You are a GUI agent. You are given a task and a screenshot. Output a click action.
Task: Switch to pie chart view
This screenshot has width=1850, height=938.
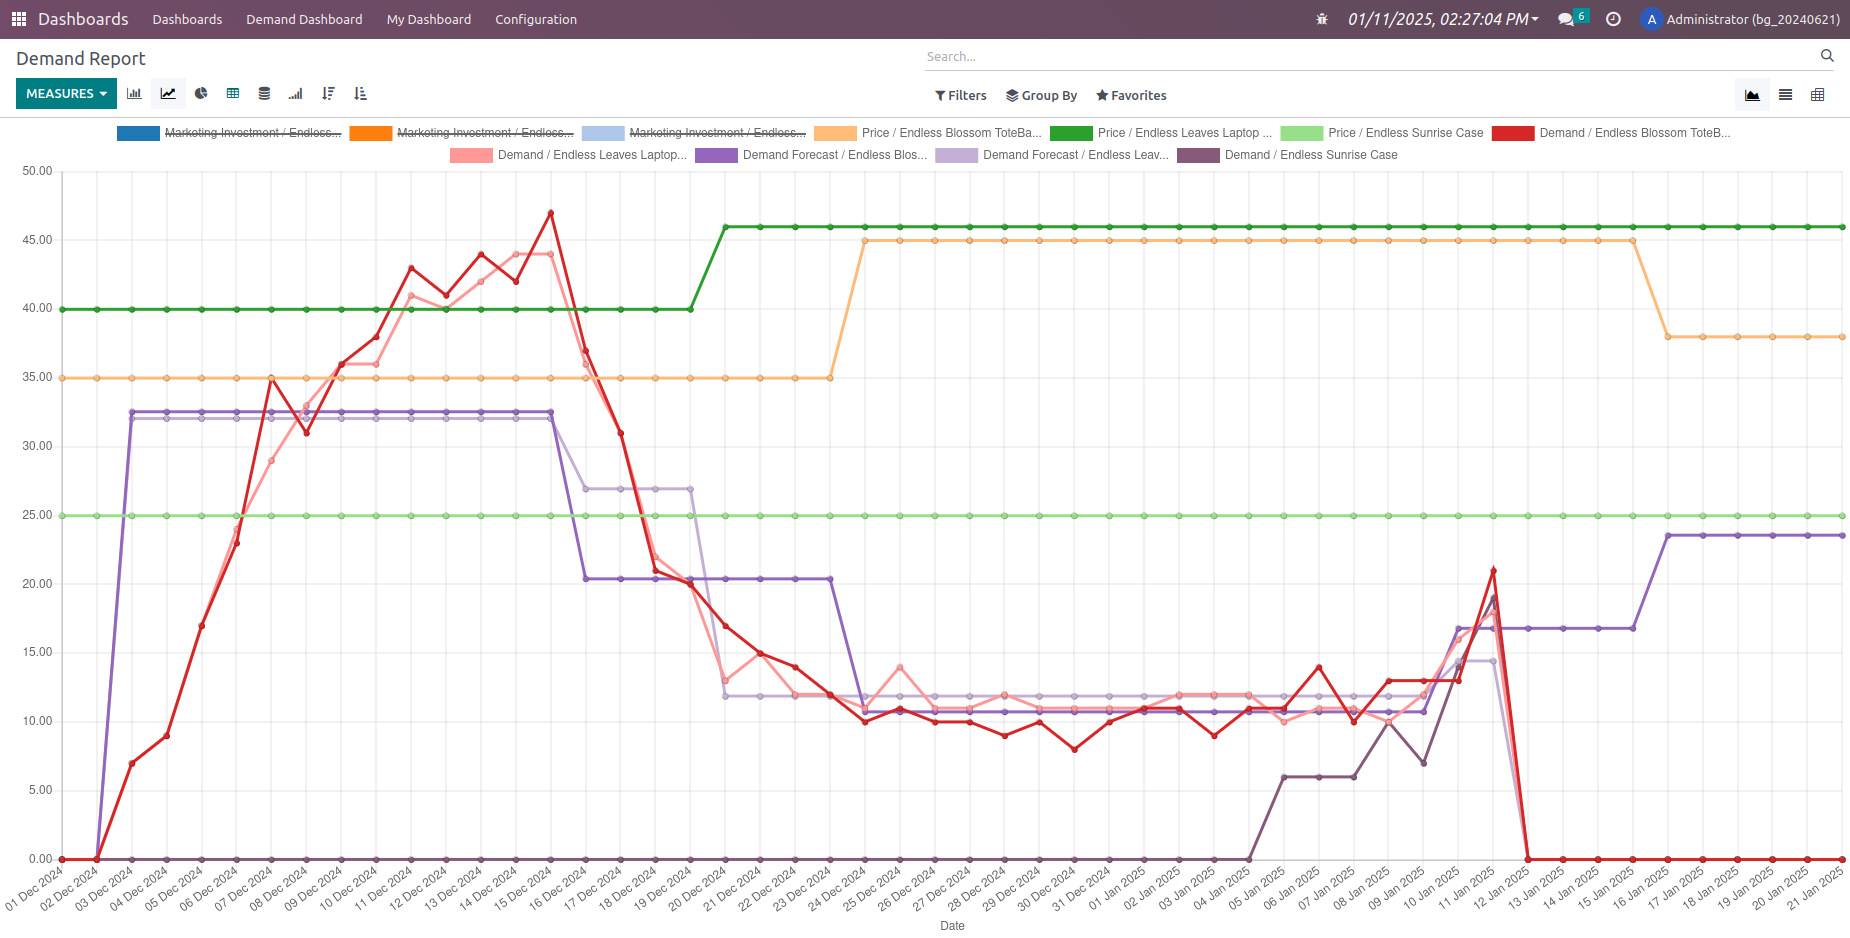201,93
